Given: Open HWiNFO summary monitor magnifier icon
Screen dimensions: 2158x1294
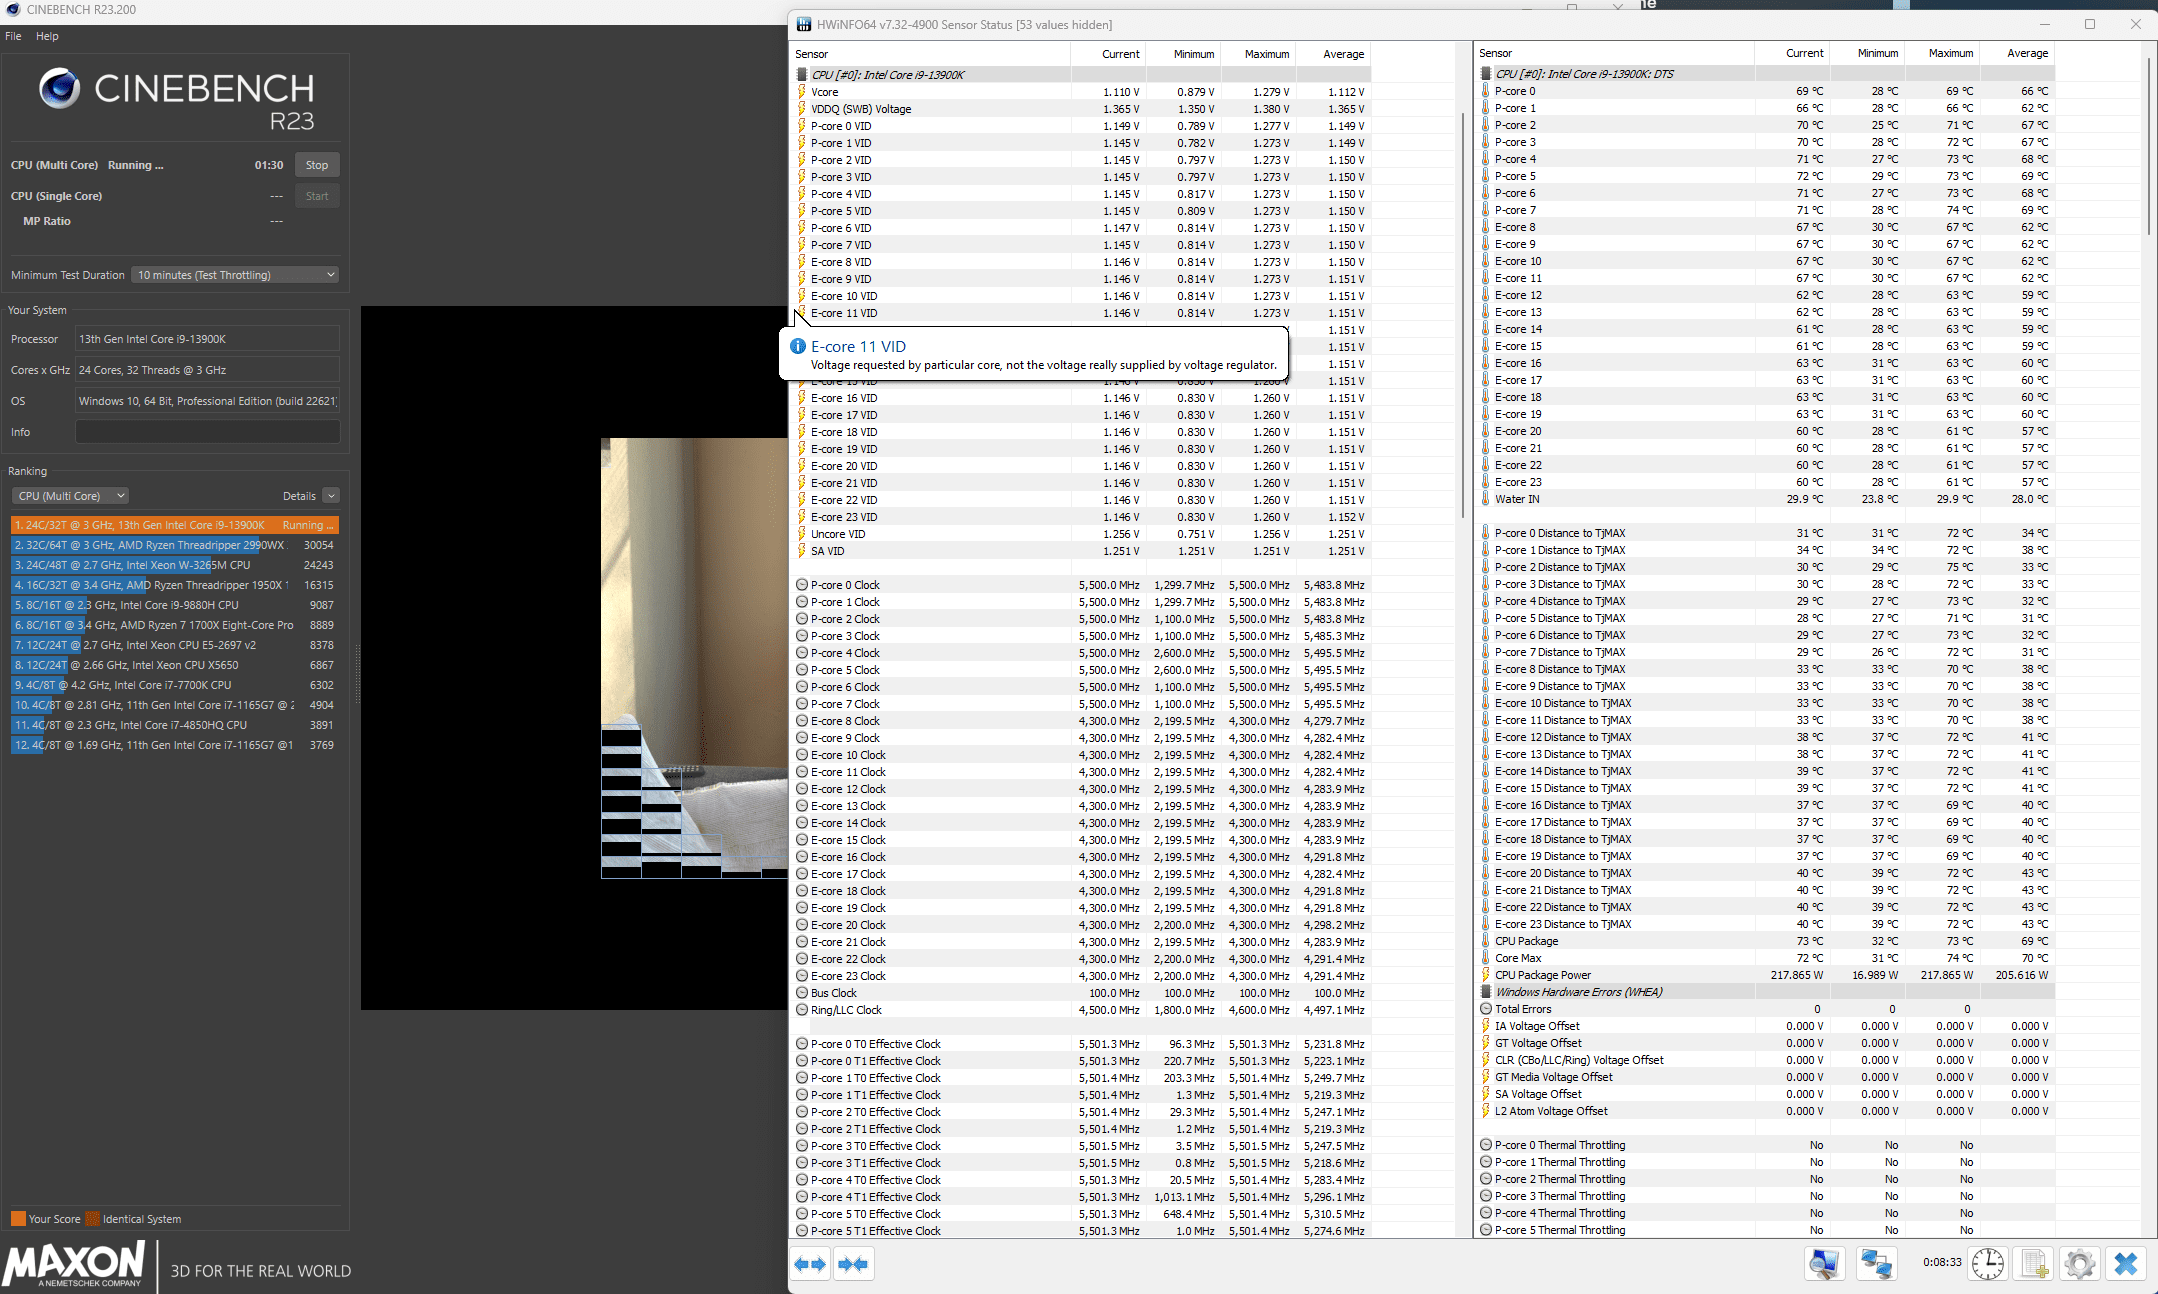Looking at the screenshot, I should coord(1825,1264).
